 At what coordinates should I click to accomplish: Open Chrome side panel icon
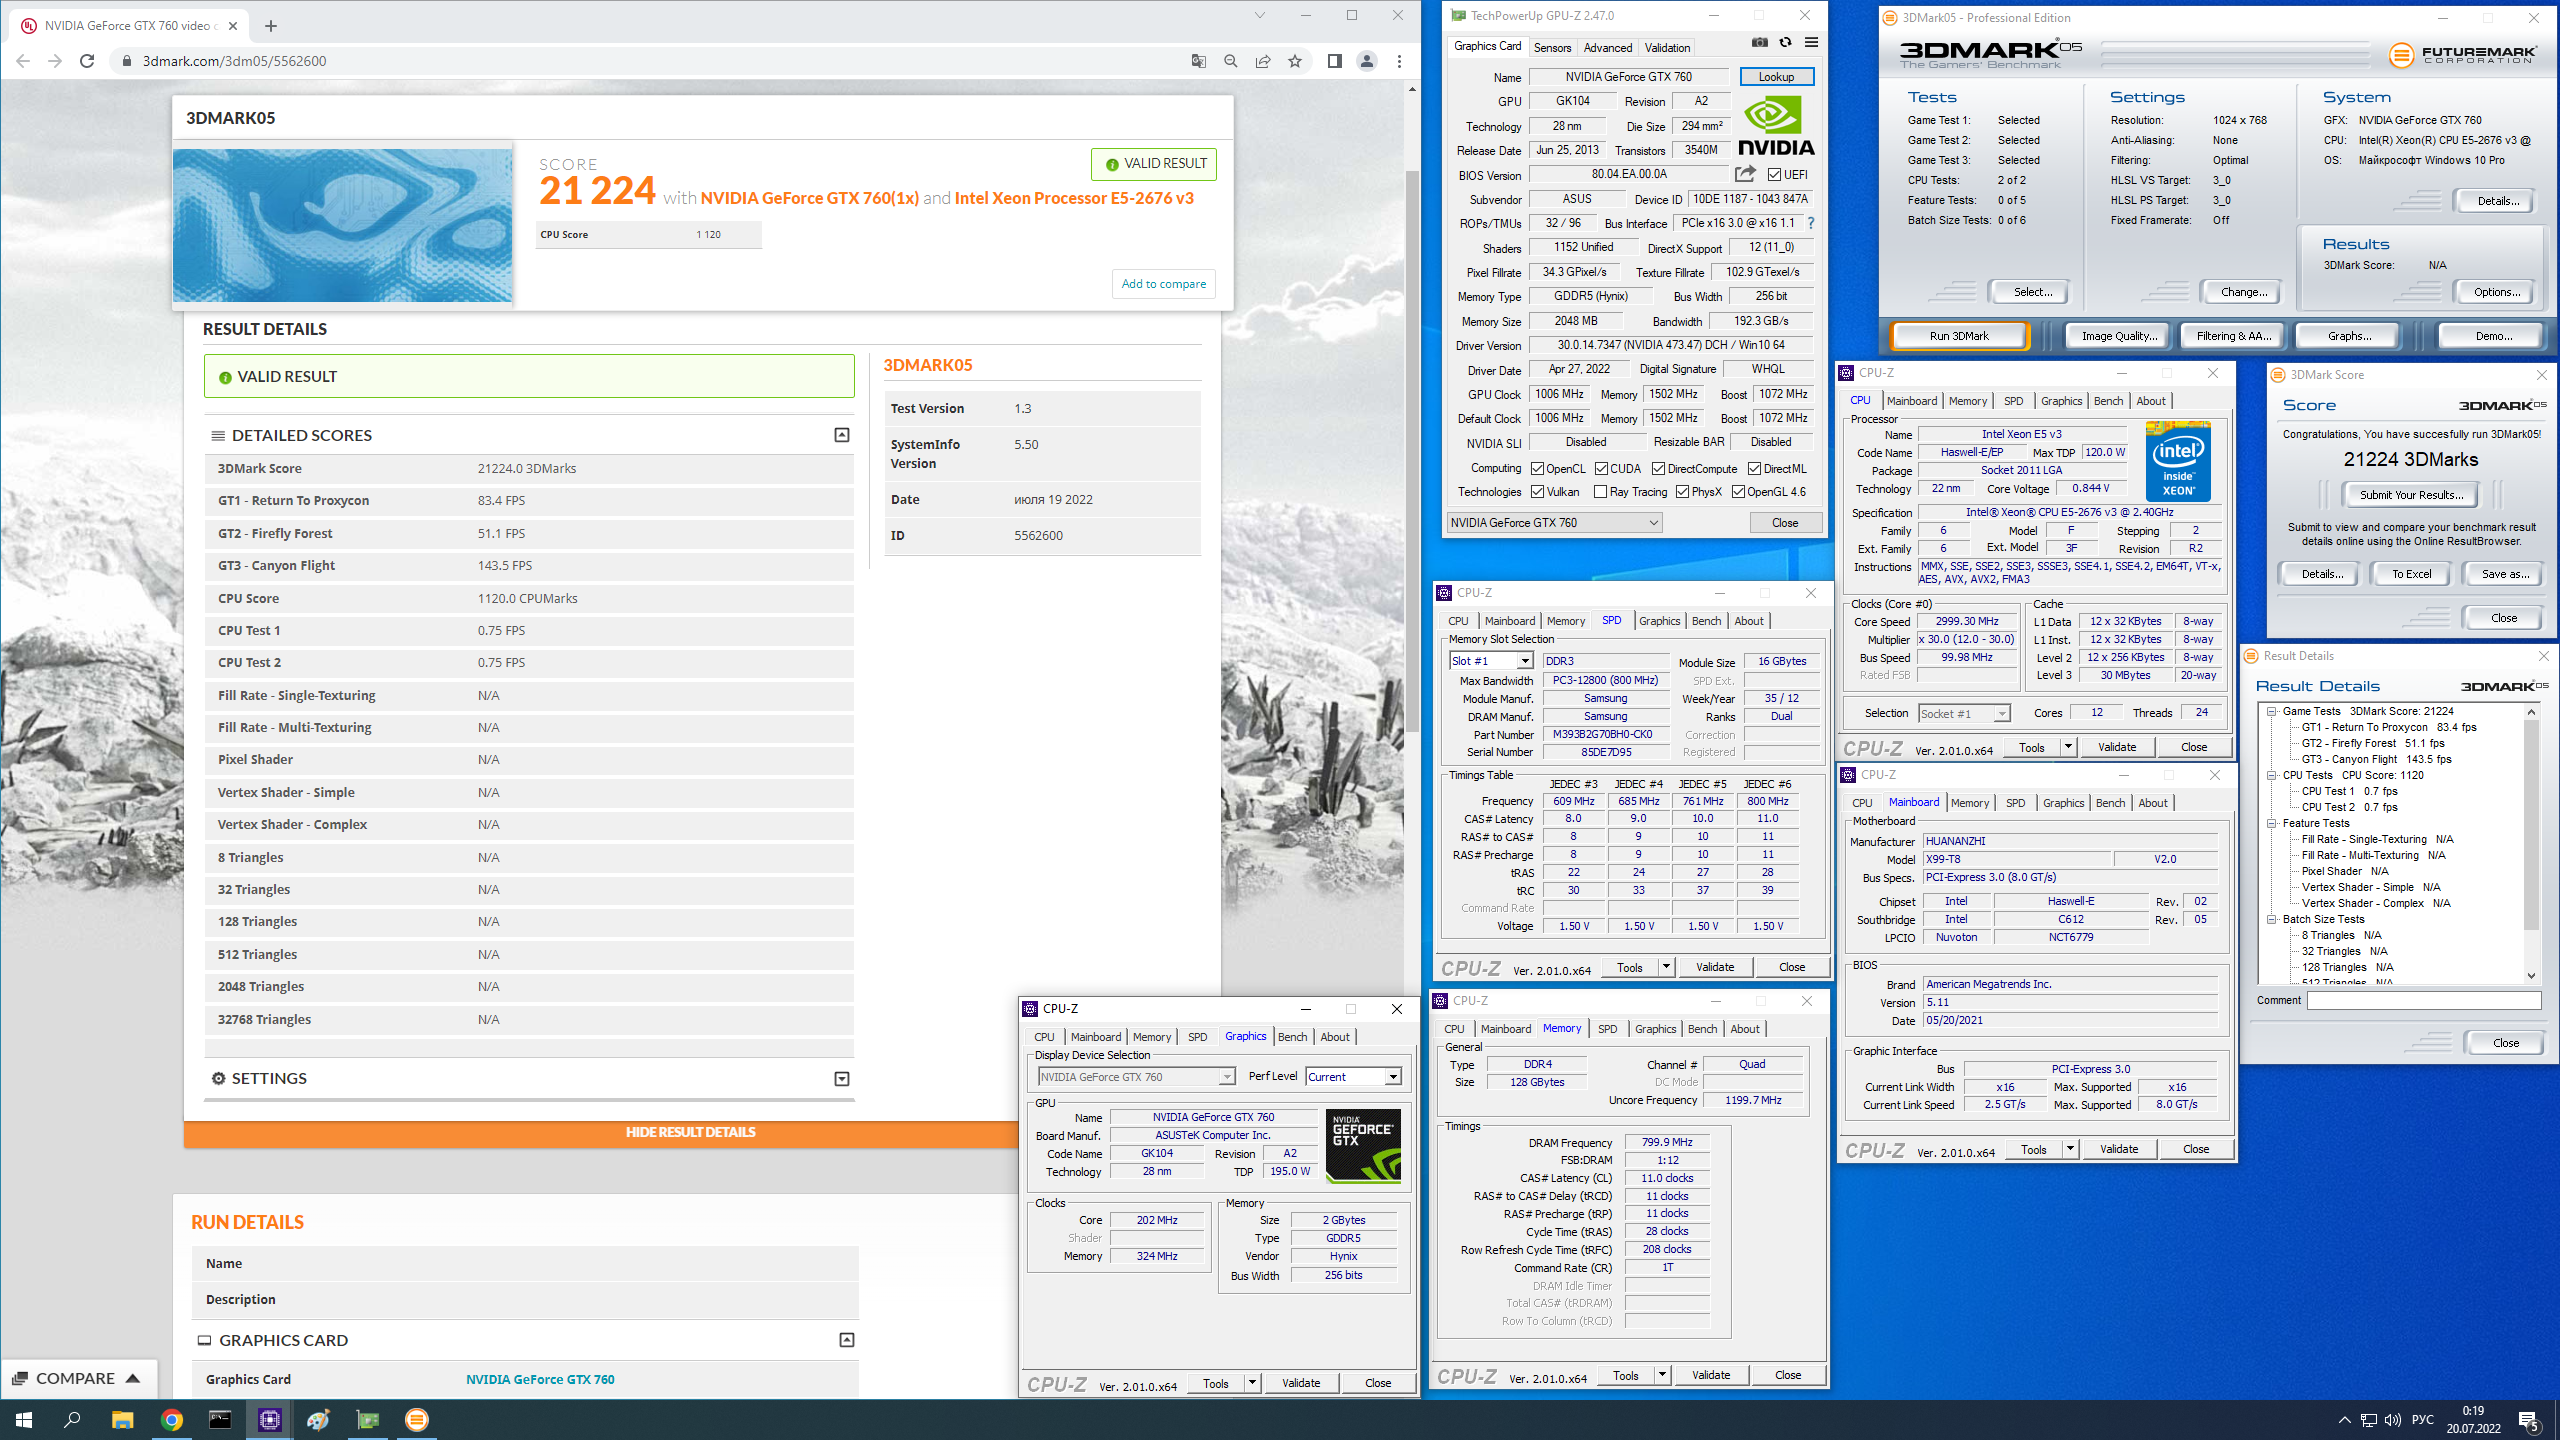point(1334,61)
